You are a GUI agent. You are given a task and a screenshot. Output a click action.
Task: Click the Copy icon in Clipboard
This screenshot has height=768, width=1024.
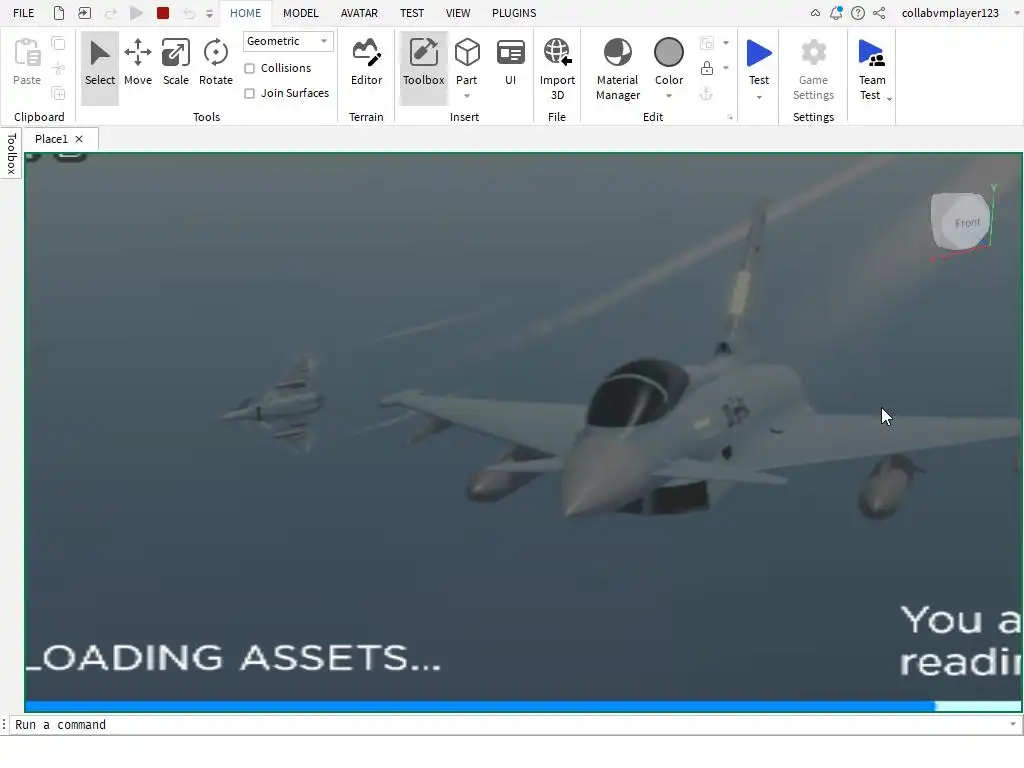click(58, 43)
